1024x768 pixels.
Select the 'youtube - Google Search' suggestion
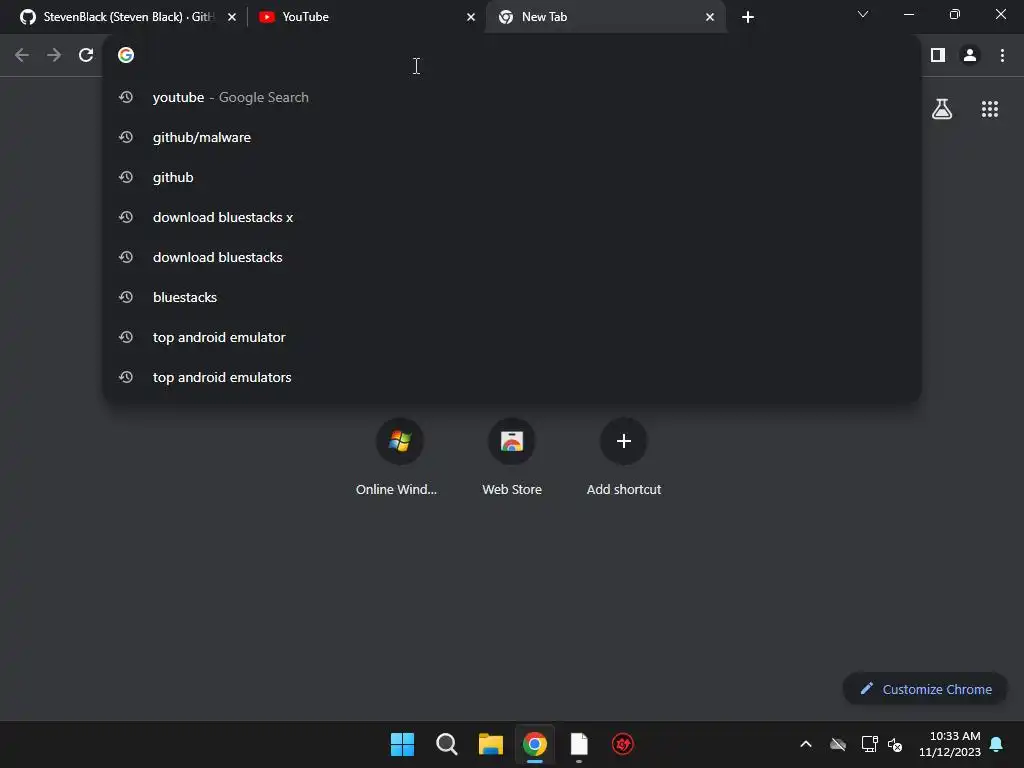tap(512, 97)
